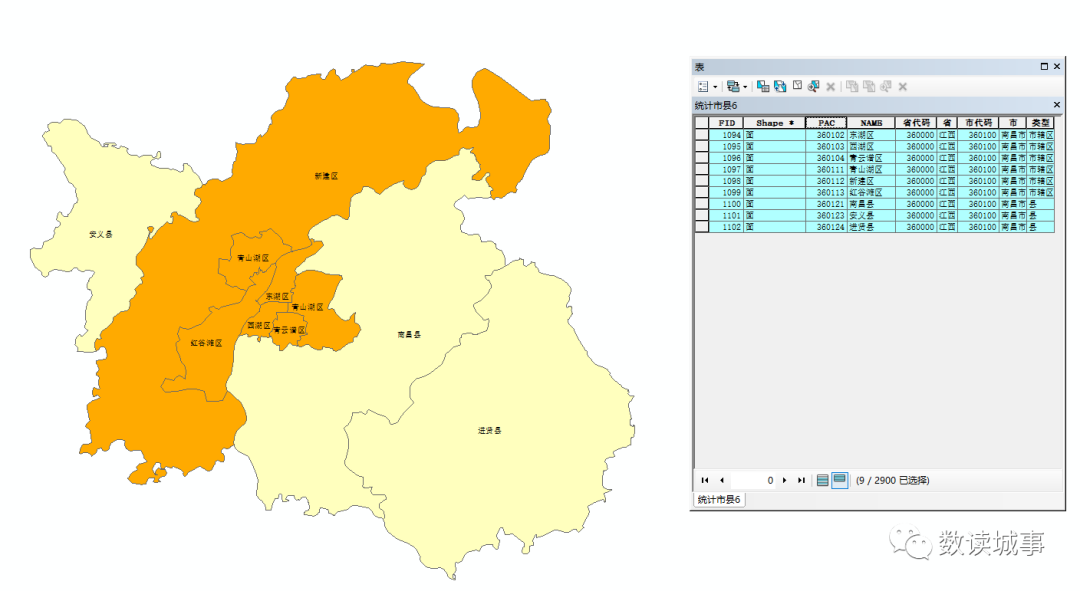Click the 红谷滩区 label on the map
Image resolution: width=1080 pixels, height=591 pixels.
coord(207,343)
